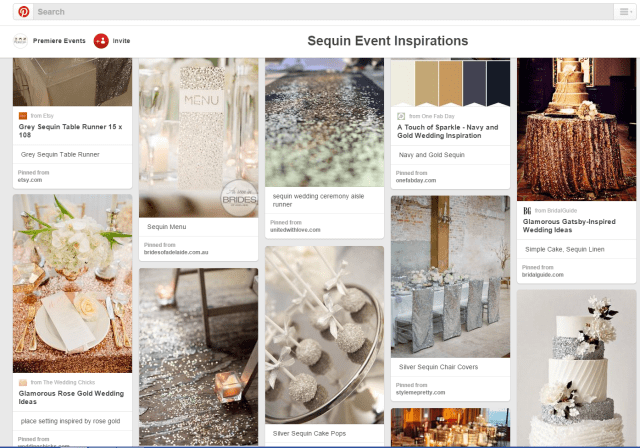Click the red Invite icon
The image size is (640, 448).
(101, 41)
